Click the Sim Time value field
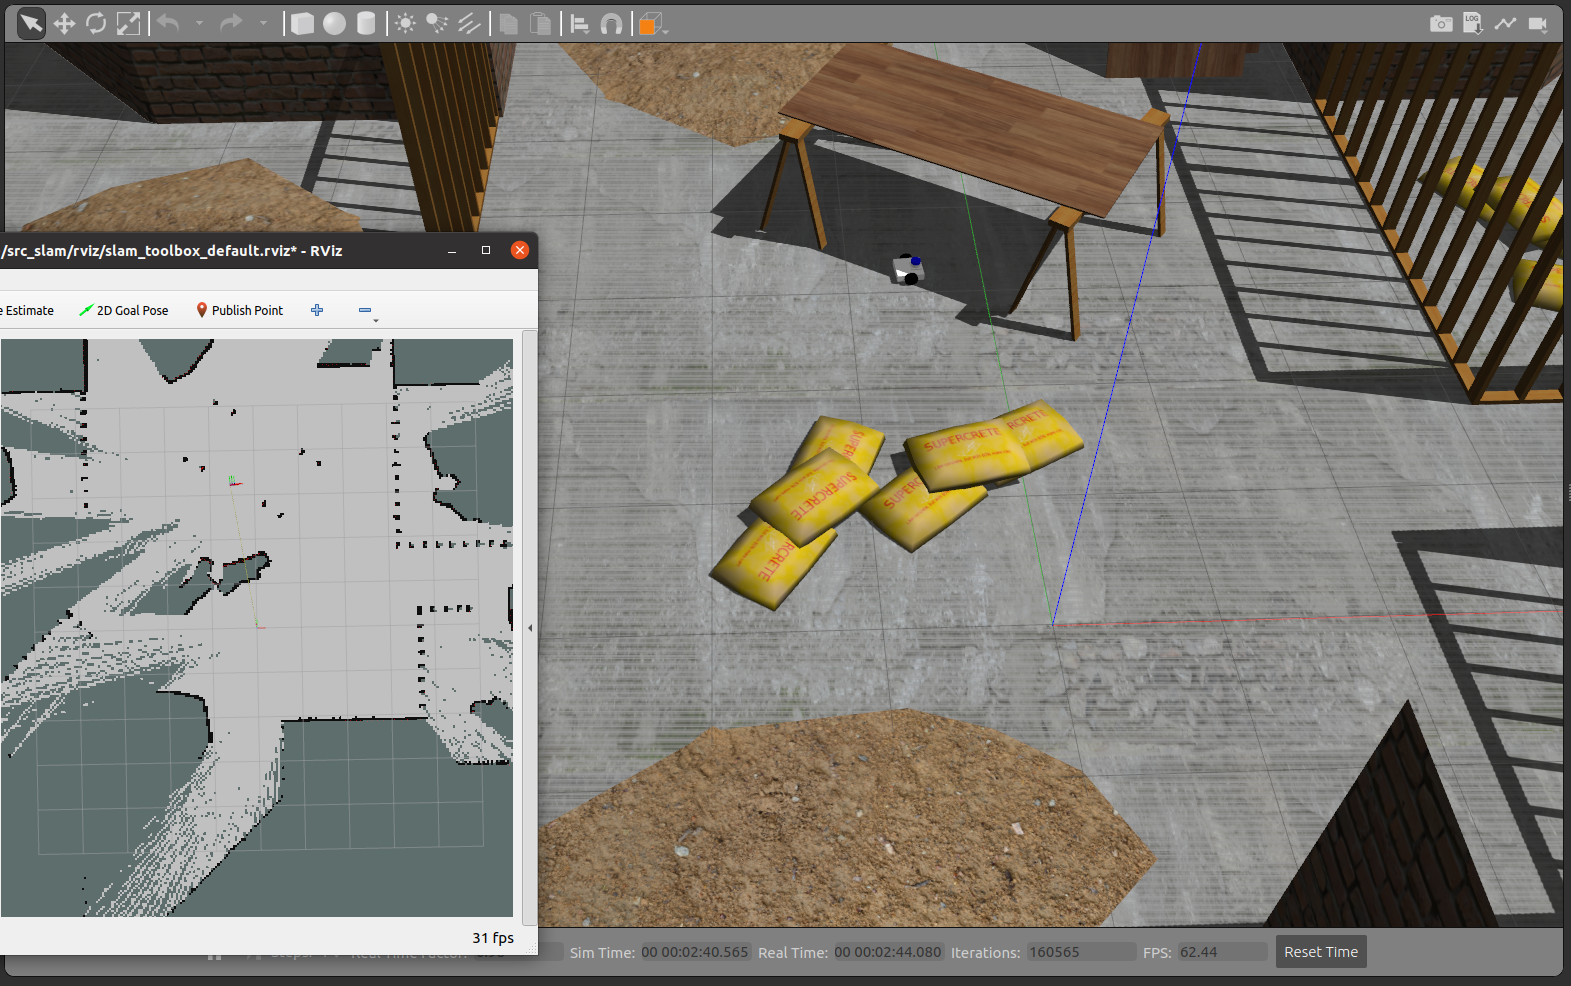1571x986 pixels. 695,952
